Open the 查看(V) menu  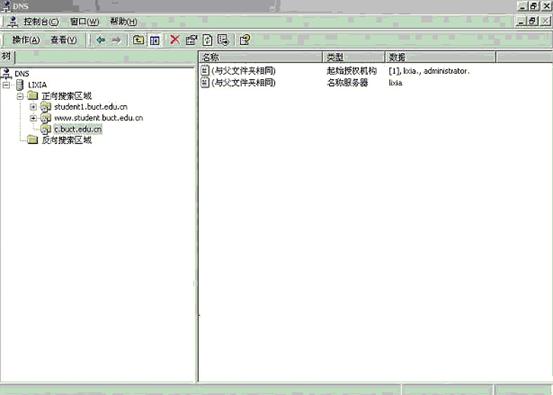(x=64, y=40)
